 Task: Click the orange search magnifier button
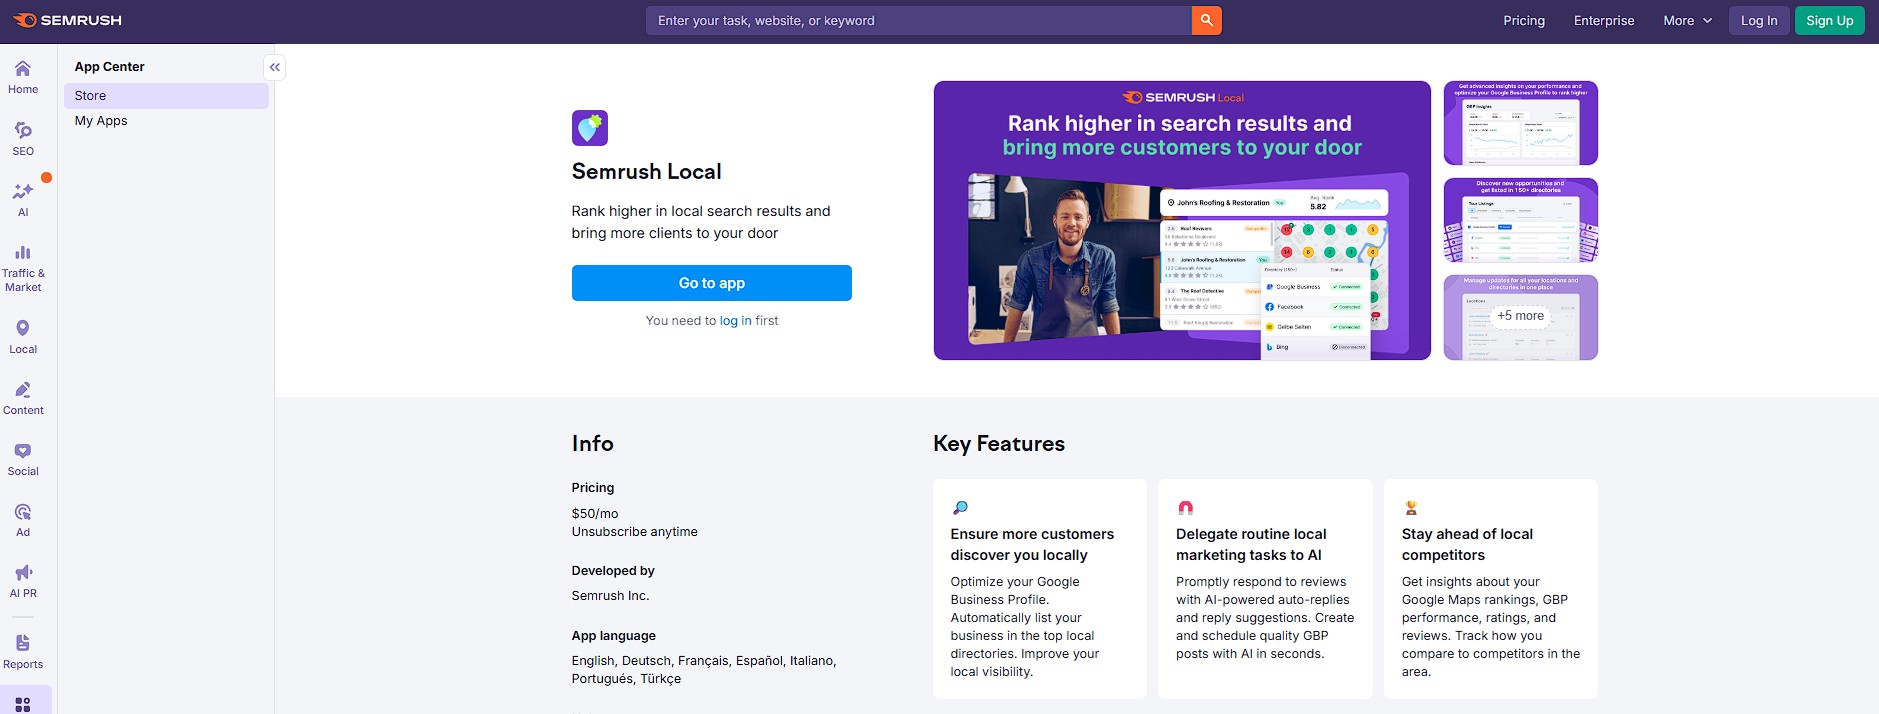1204,19
